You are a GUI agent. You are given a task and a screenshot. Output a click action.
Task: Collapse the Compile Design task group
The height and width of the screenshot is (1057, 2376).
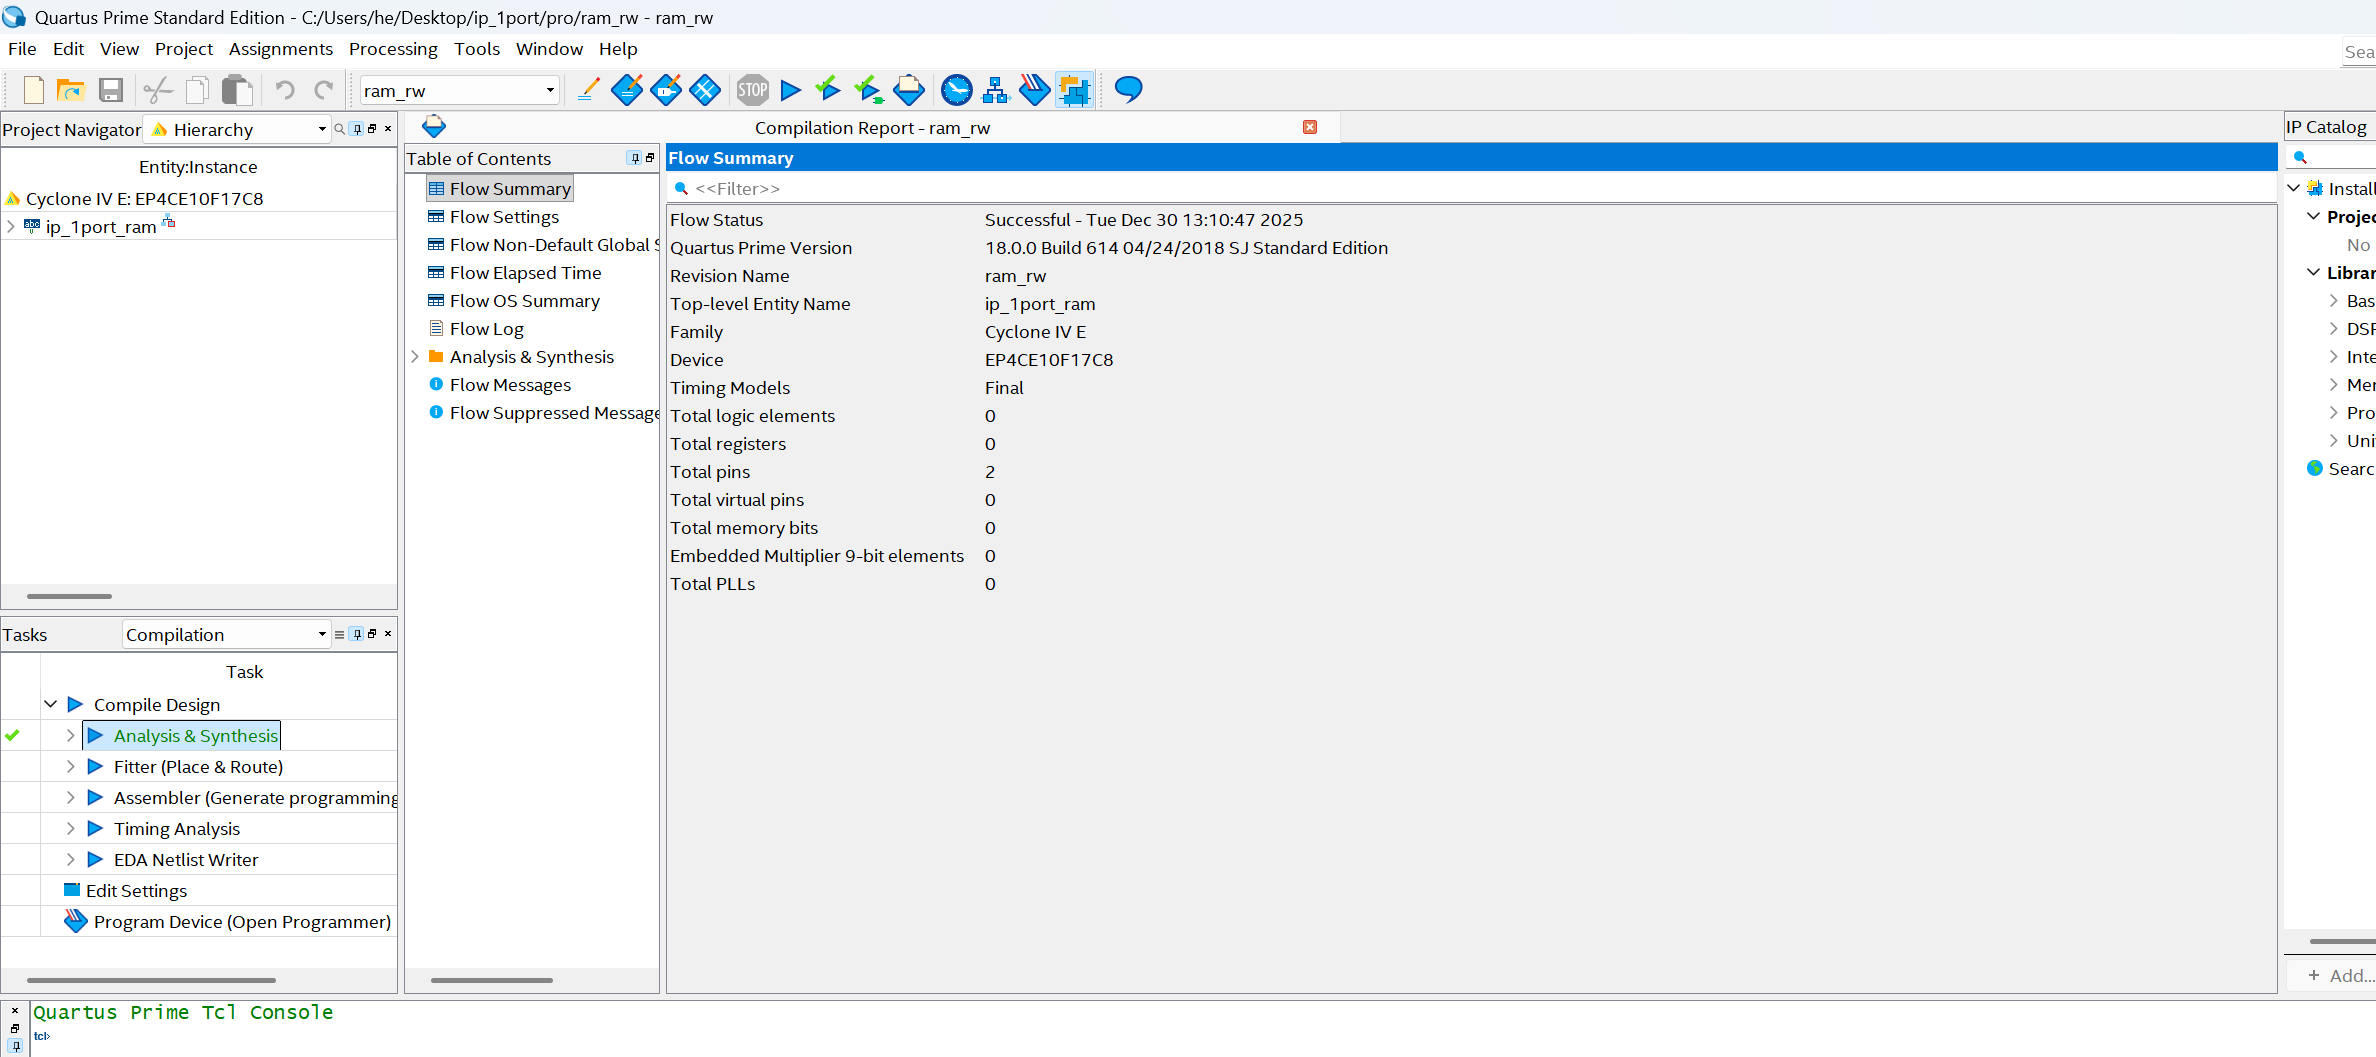[x=50, y=704]
